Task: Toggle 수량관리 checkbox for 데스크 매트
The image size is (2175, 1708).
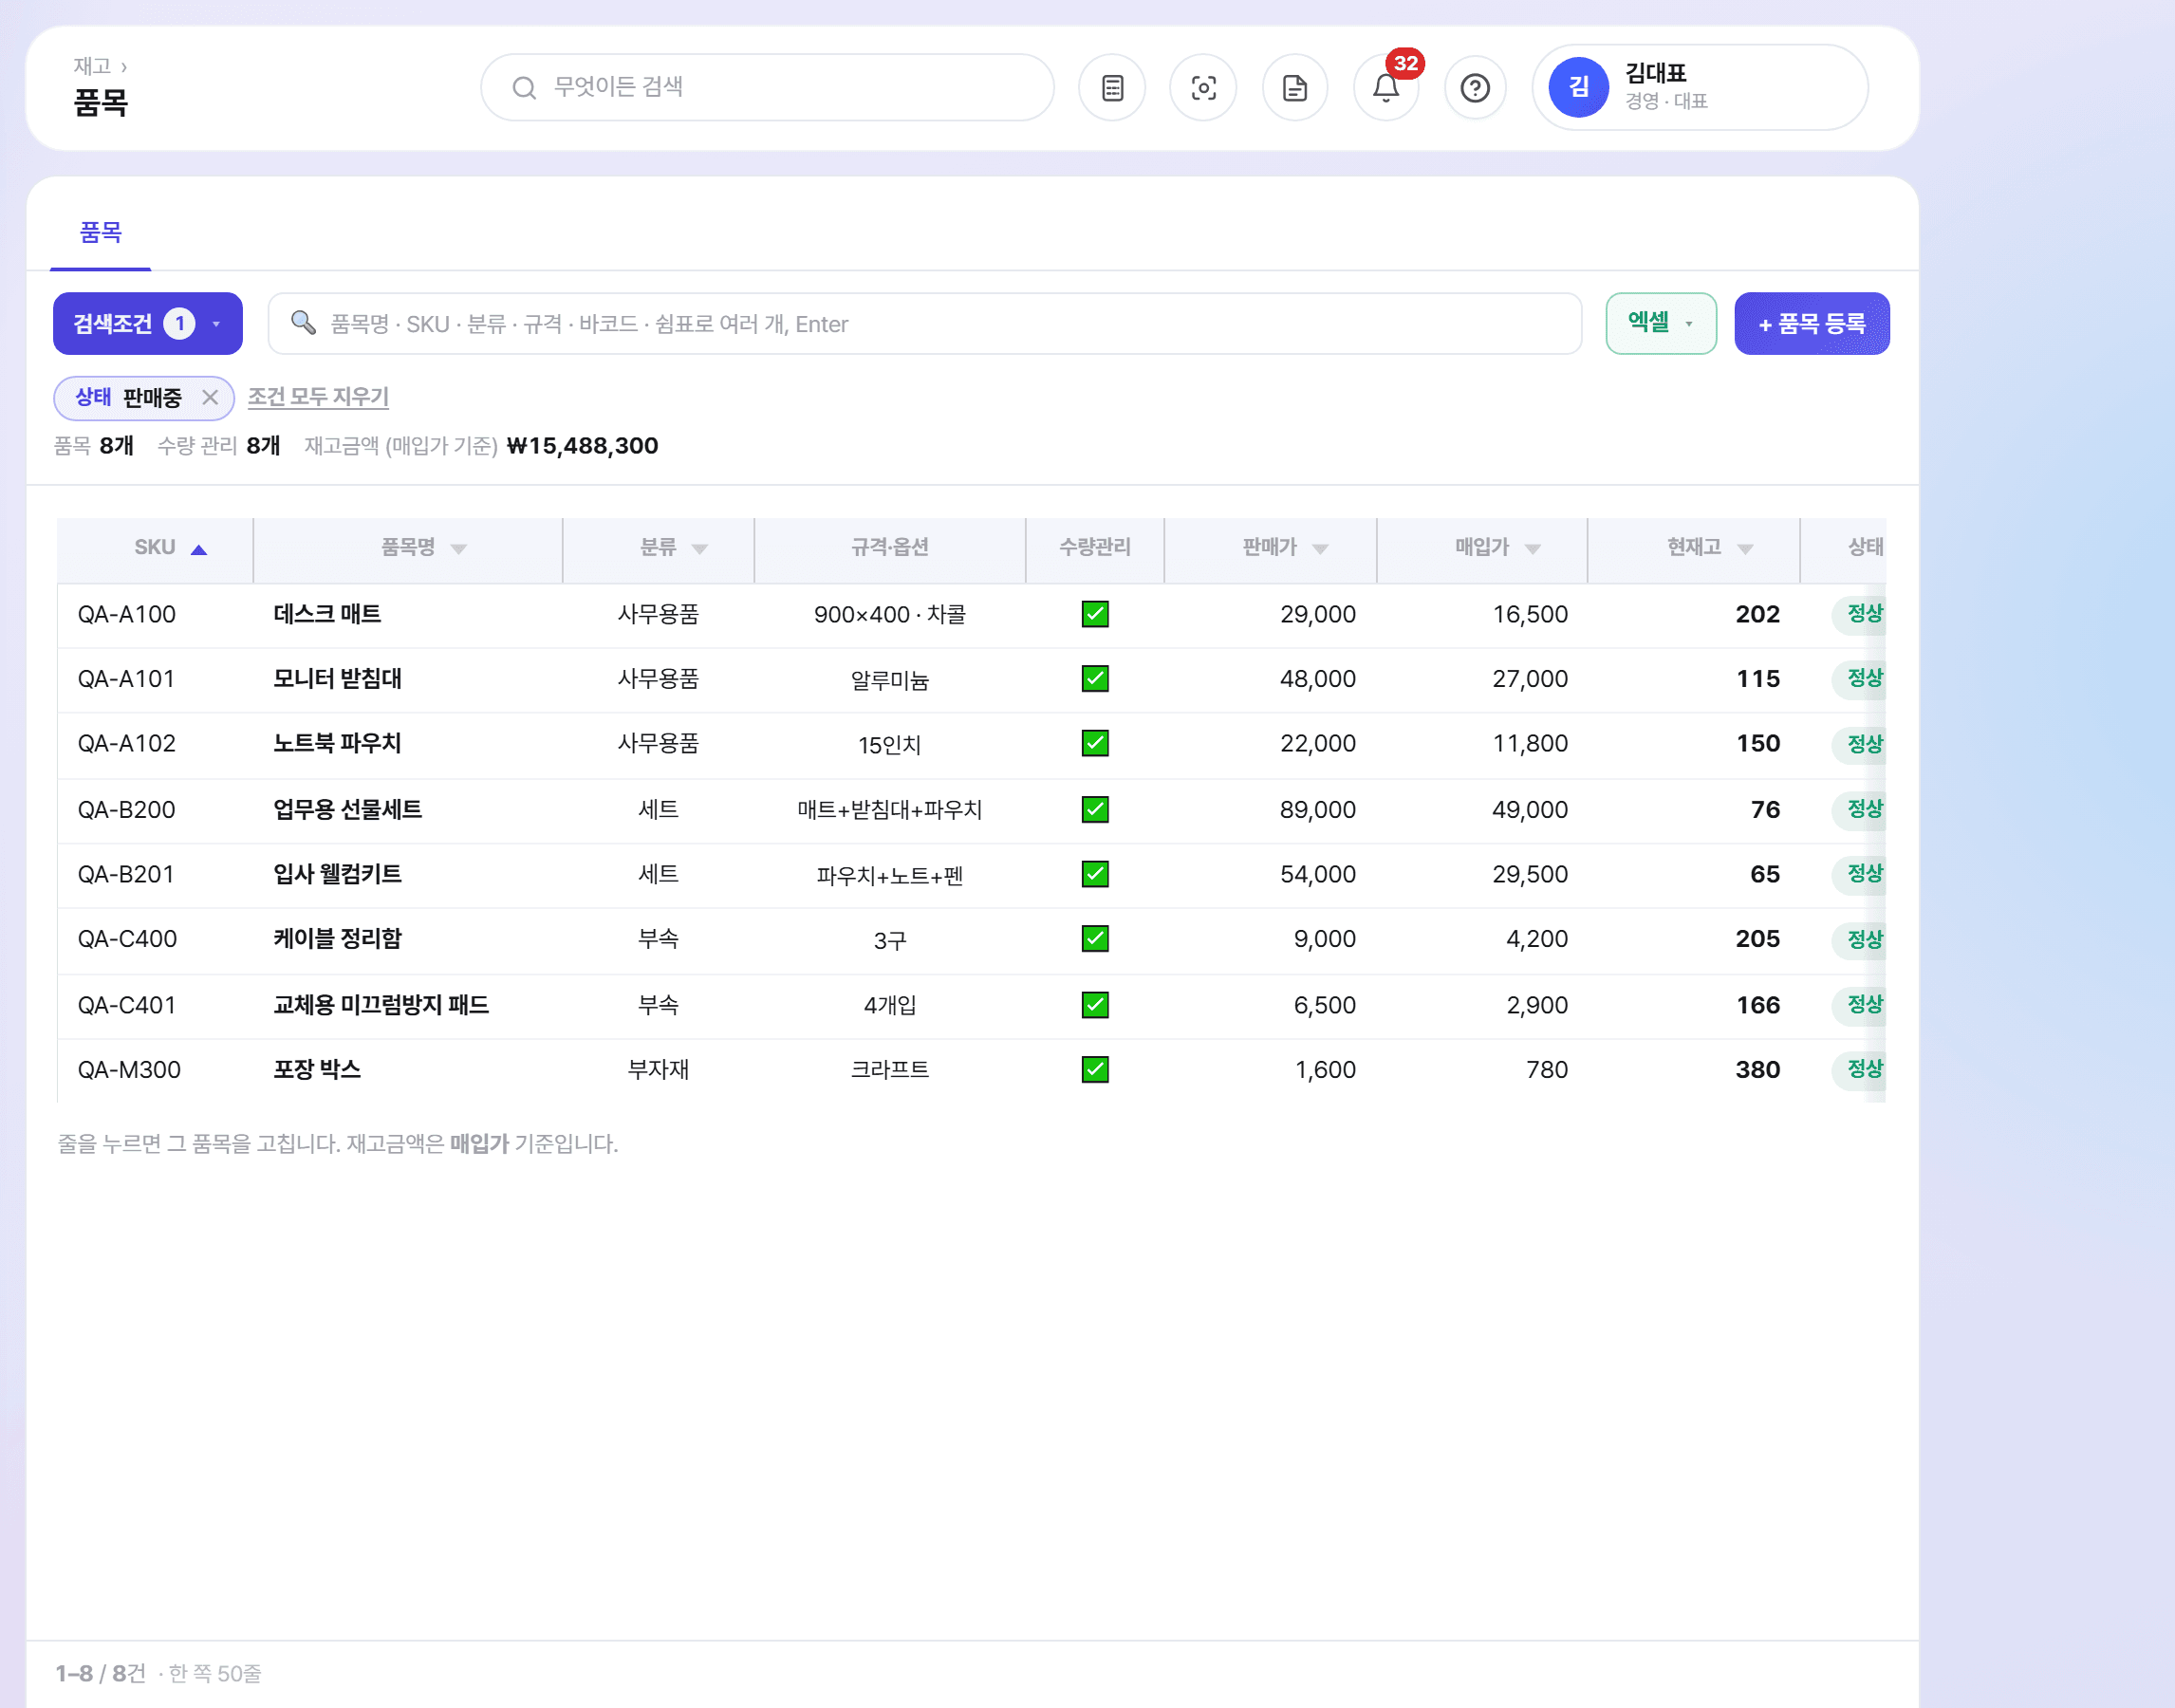Action: point(1095,614)
